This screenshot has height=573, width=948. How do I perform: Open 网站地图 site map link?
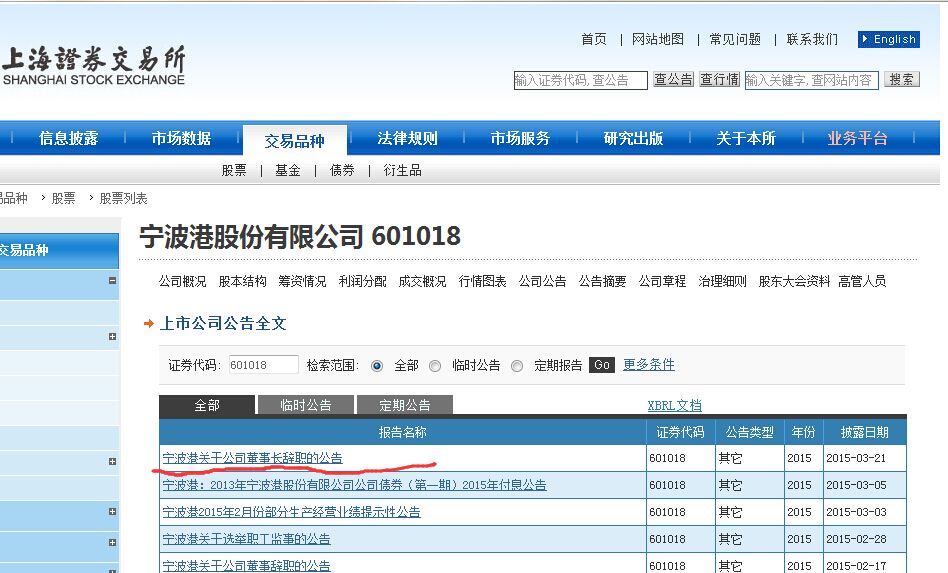(658, 39)
